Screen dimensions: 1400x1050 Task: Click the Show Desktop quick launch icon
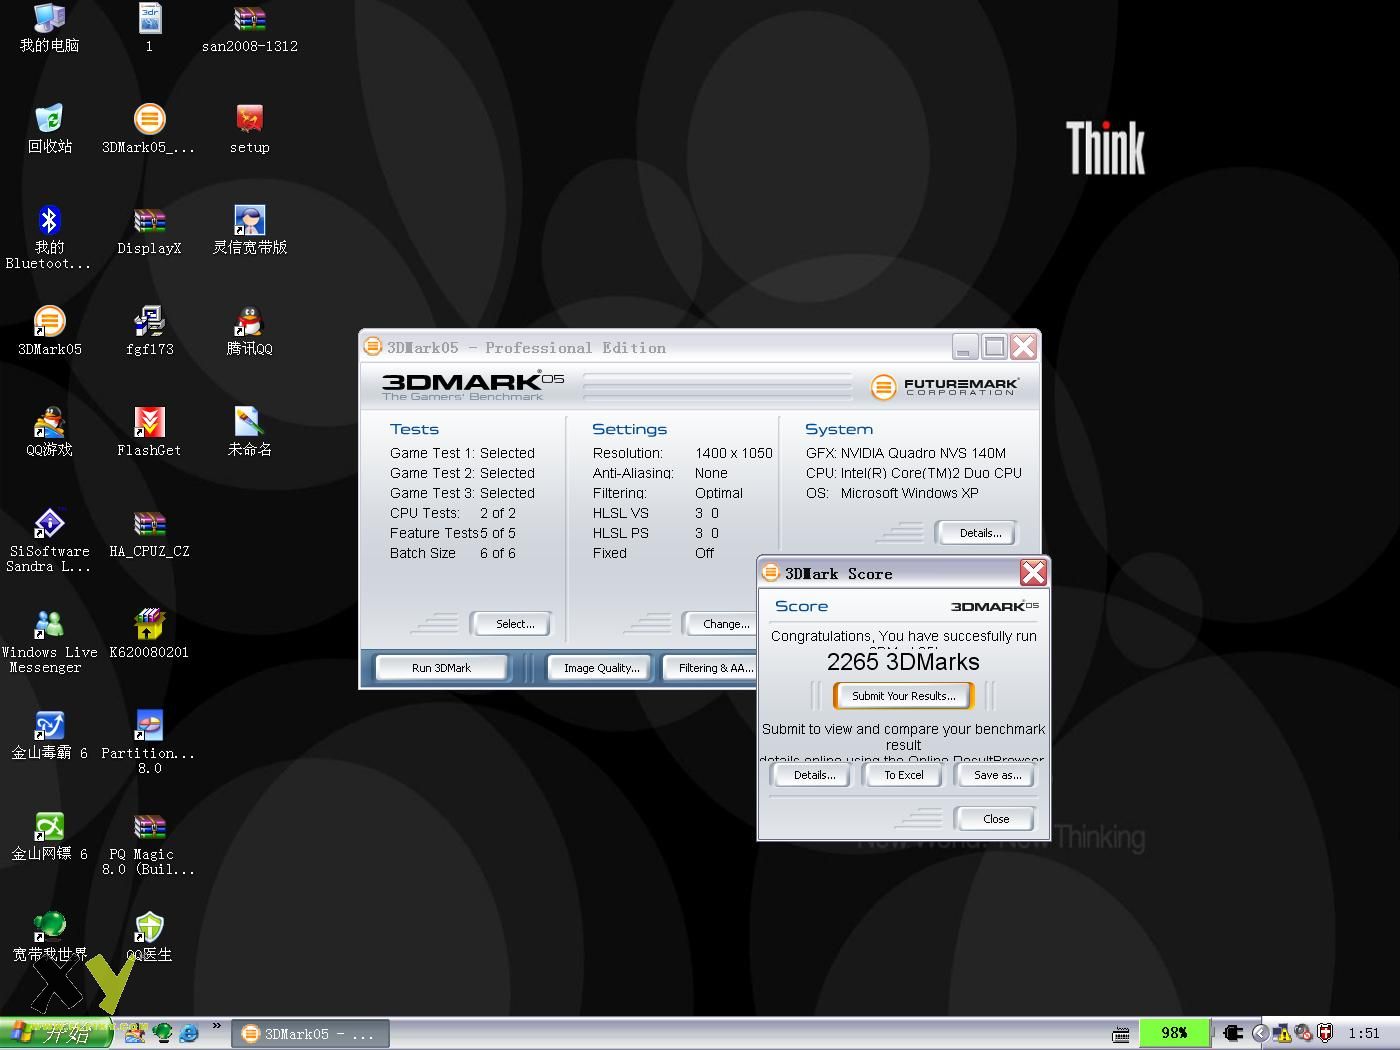[135, 1033]
